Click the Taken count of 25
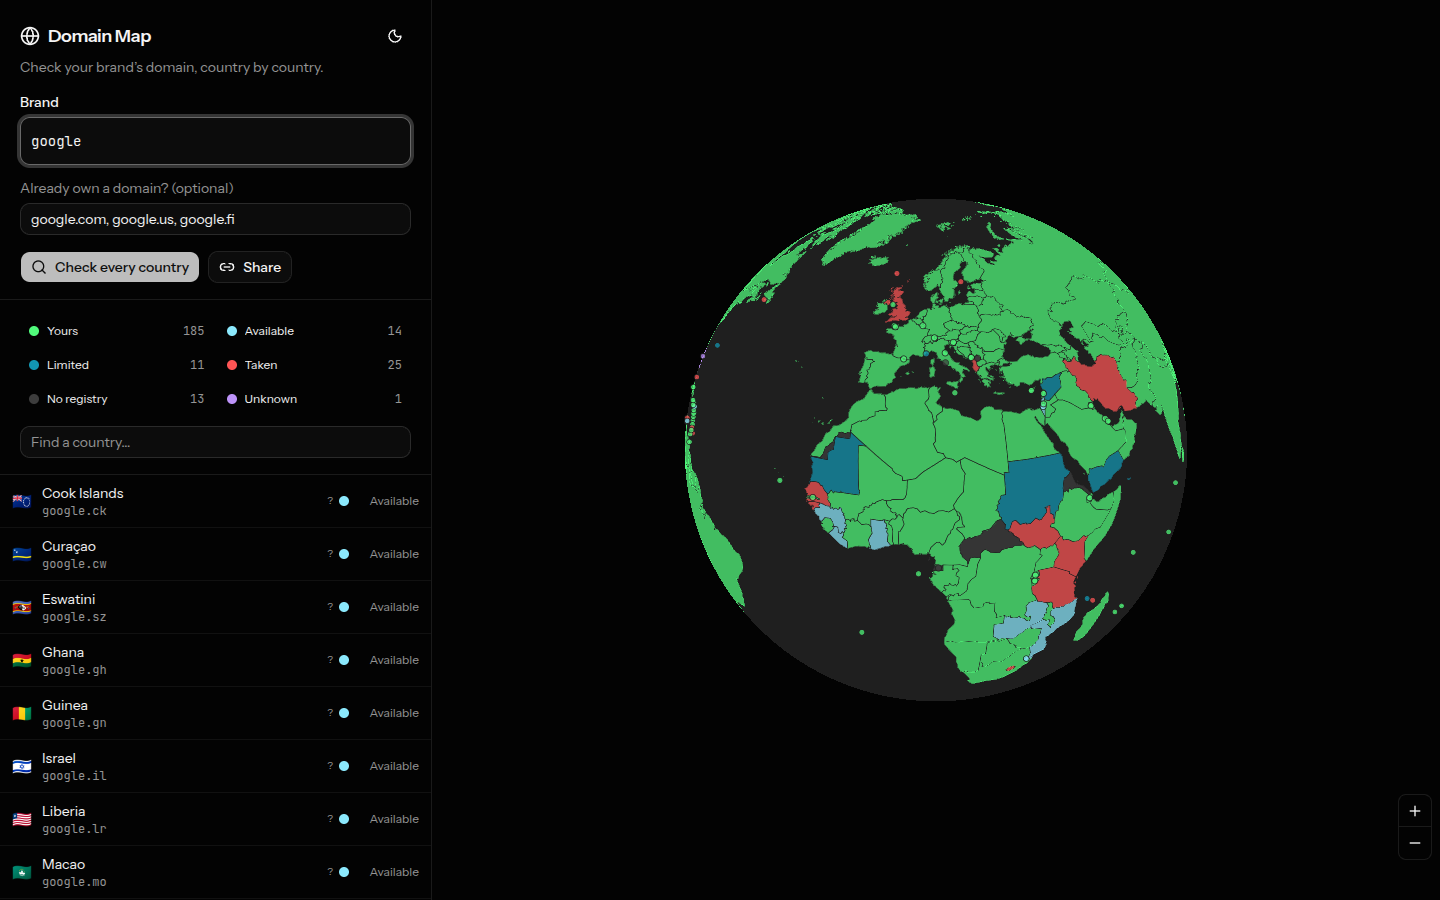Viewport: 1440px width, 900px height. point(395,365)
